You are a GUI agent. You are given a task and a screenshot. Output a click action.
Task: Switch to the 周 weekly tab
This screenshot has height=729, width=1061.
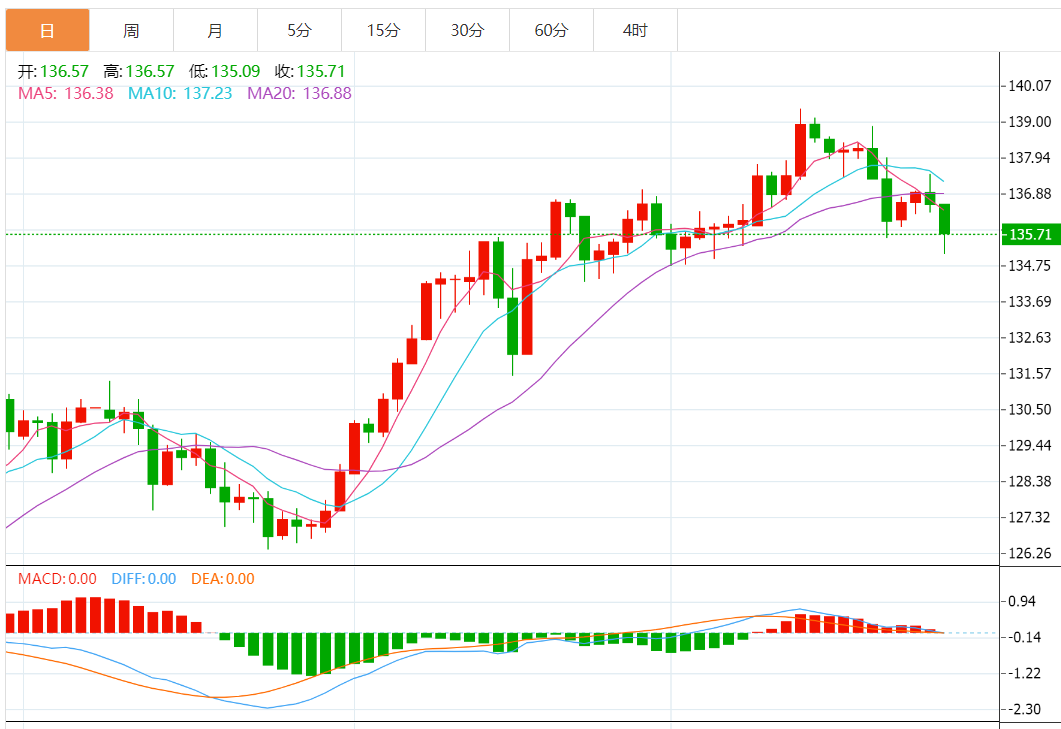(x=131, y=30)
